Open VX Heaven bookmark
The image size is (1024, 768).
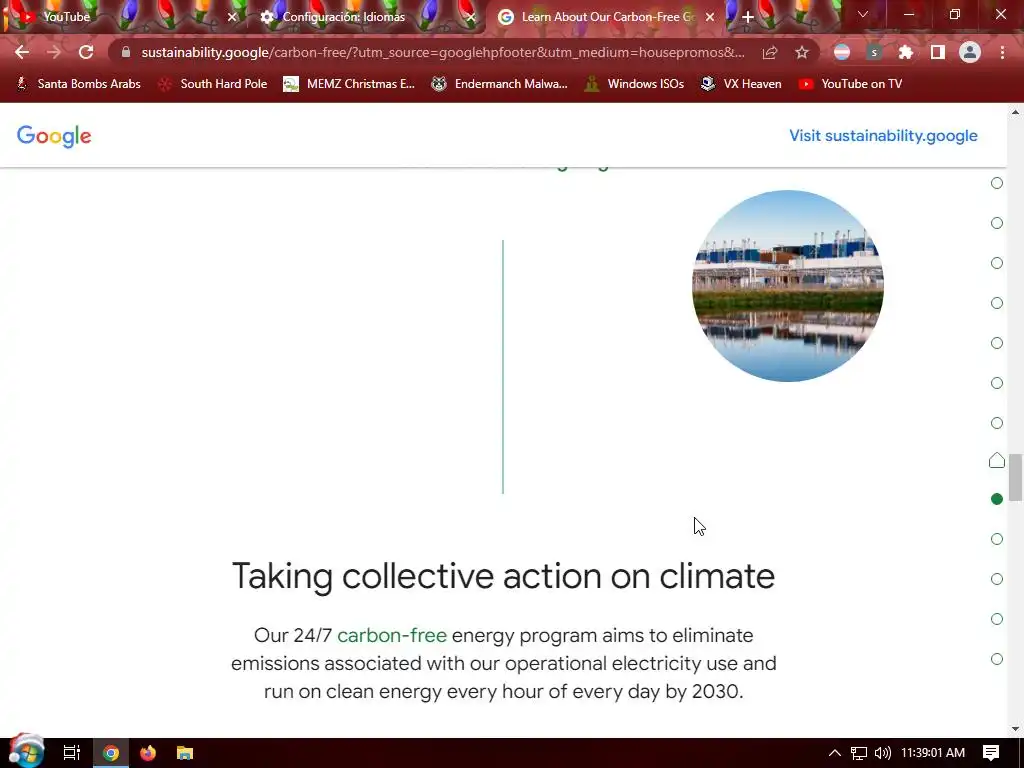(741, 84)
